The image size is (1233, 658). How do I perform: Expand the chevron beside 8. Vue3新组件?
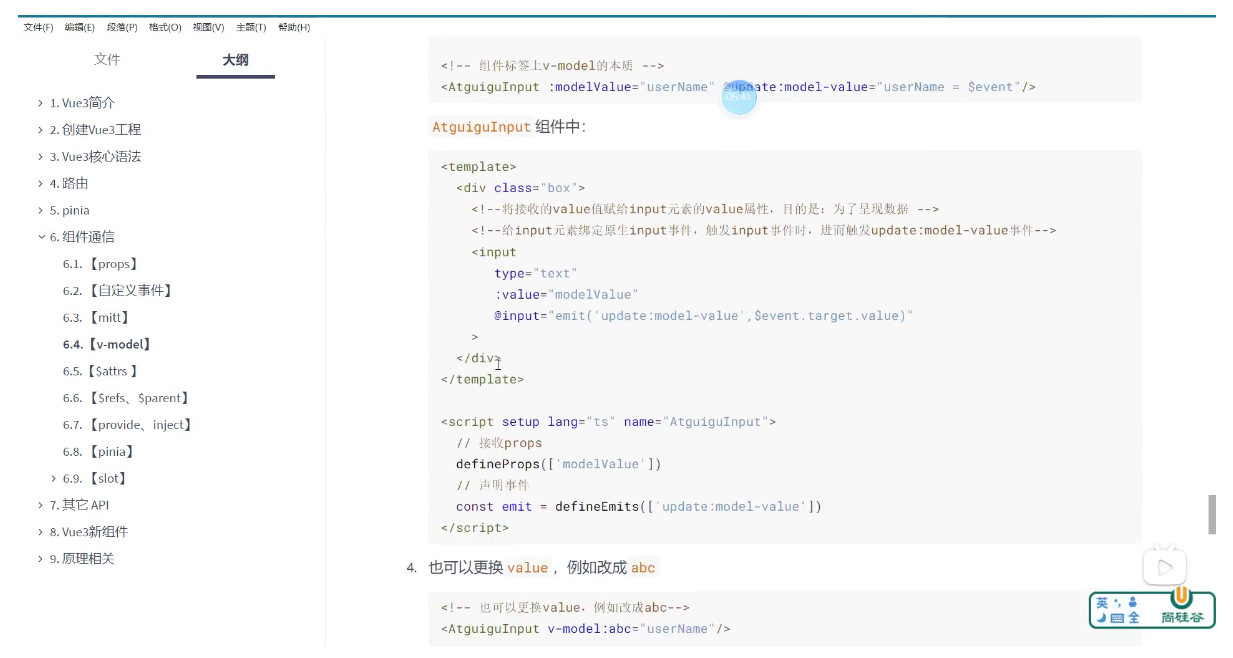pyautogui.click(x=41, y=532)
